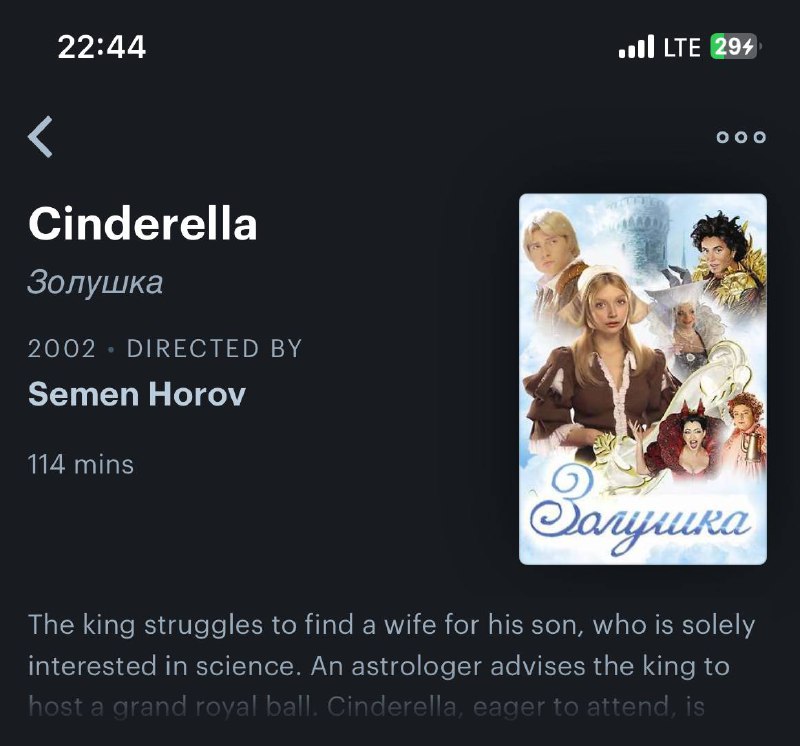The image size is (800, 746).
Task: Open the Cinderella poster image
Action: 642,379
